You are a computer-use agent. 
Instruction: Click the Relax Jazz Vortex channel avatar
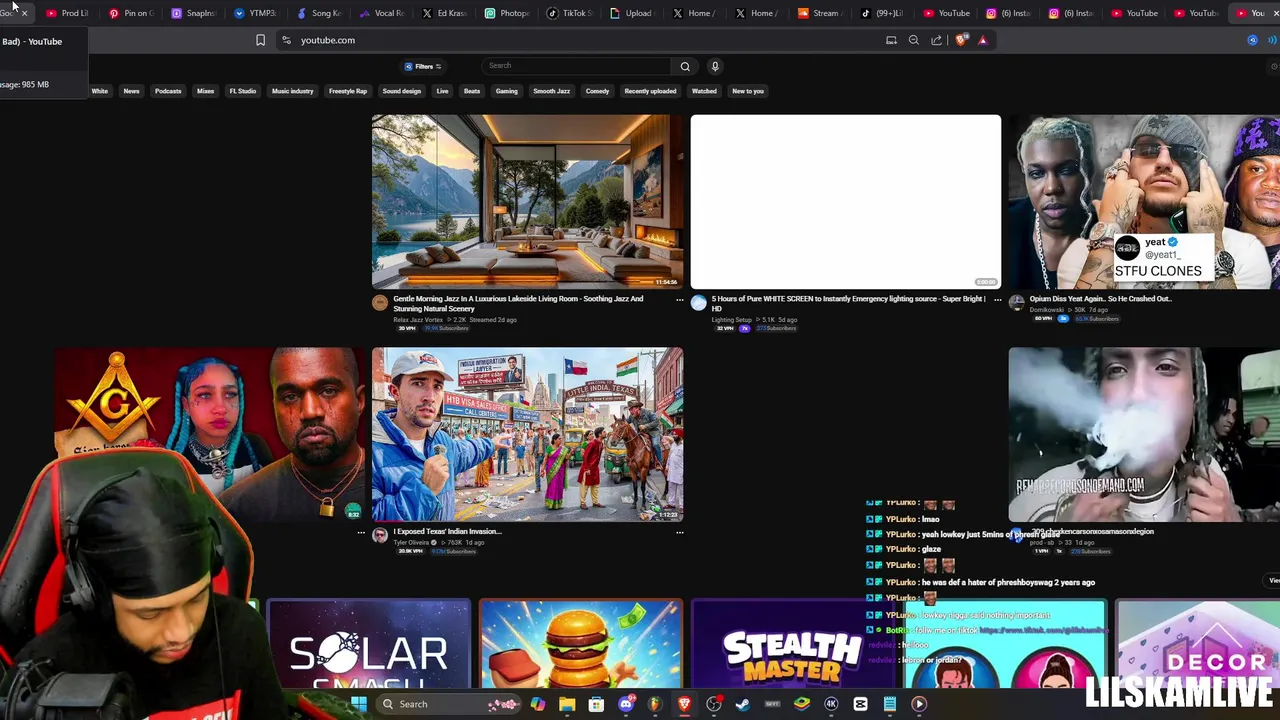point(380,303)
